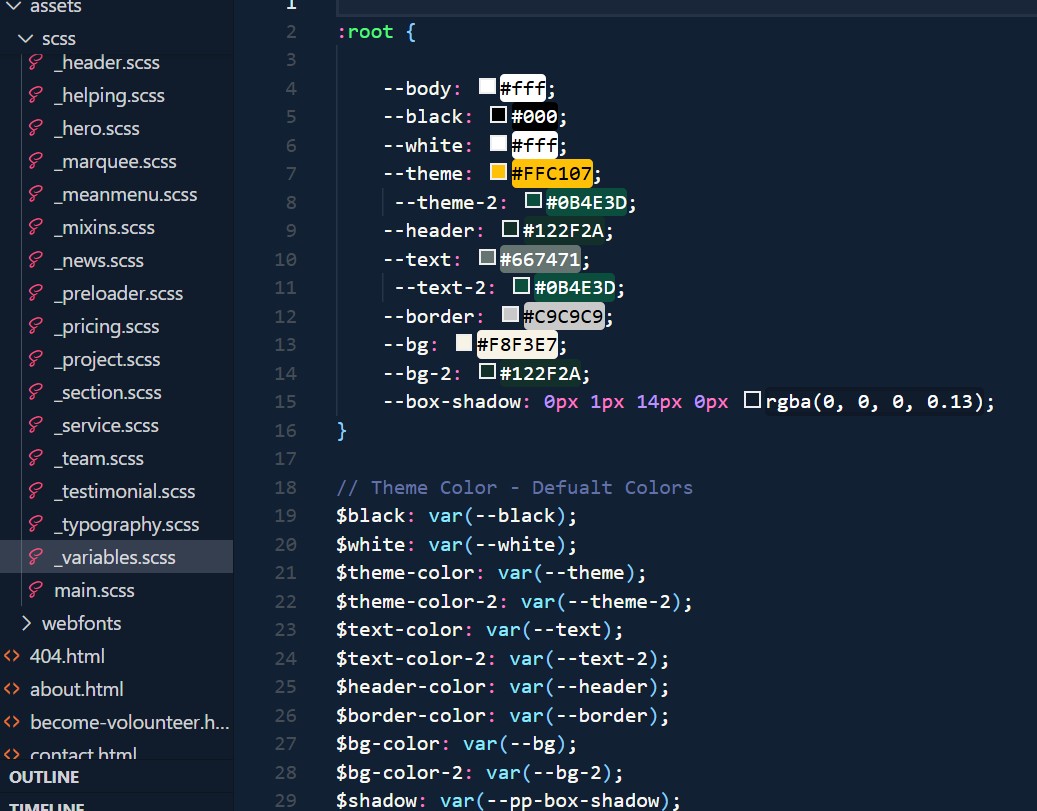
Task: Open _testimonial.scss from file tree
Action: click(x=124, y=492)
